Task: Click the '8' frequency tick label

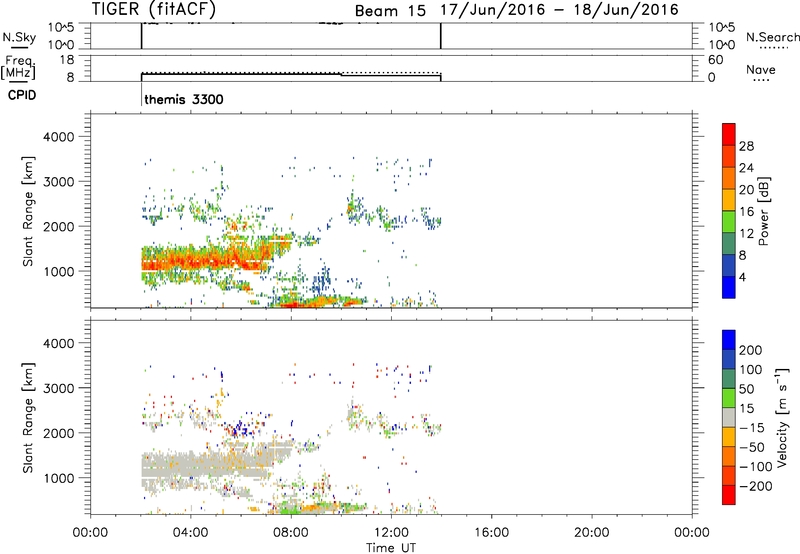Action: tap(70, 78)
